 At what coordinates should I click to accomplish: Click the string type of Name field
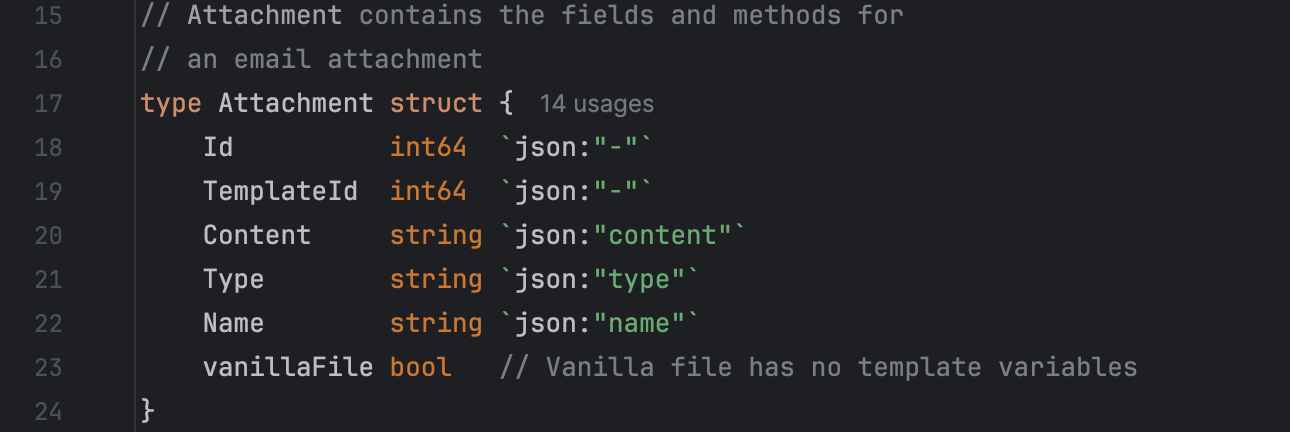click(x=436, y=324)
